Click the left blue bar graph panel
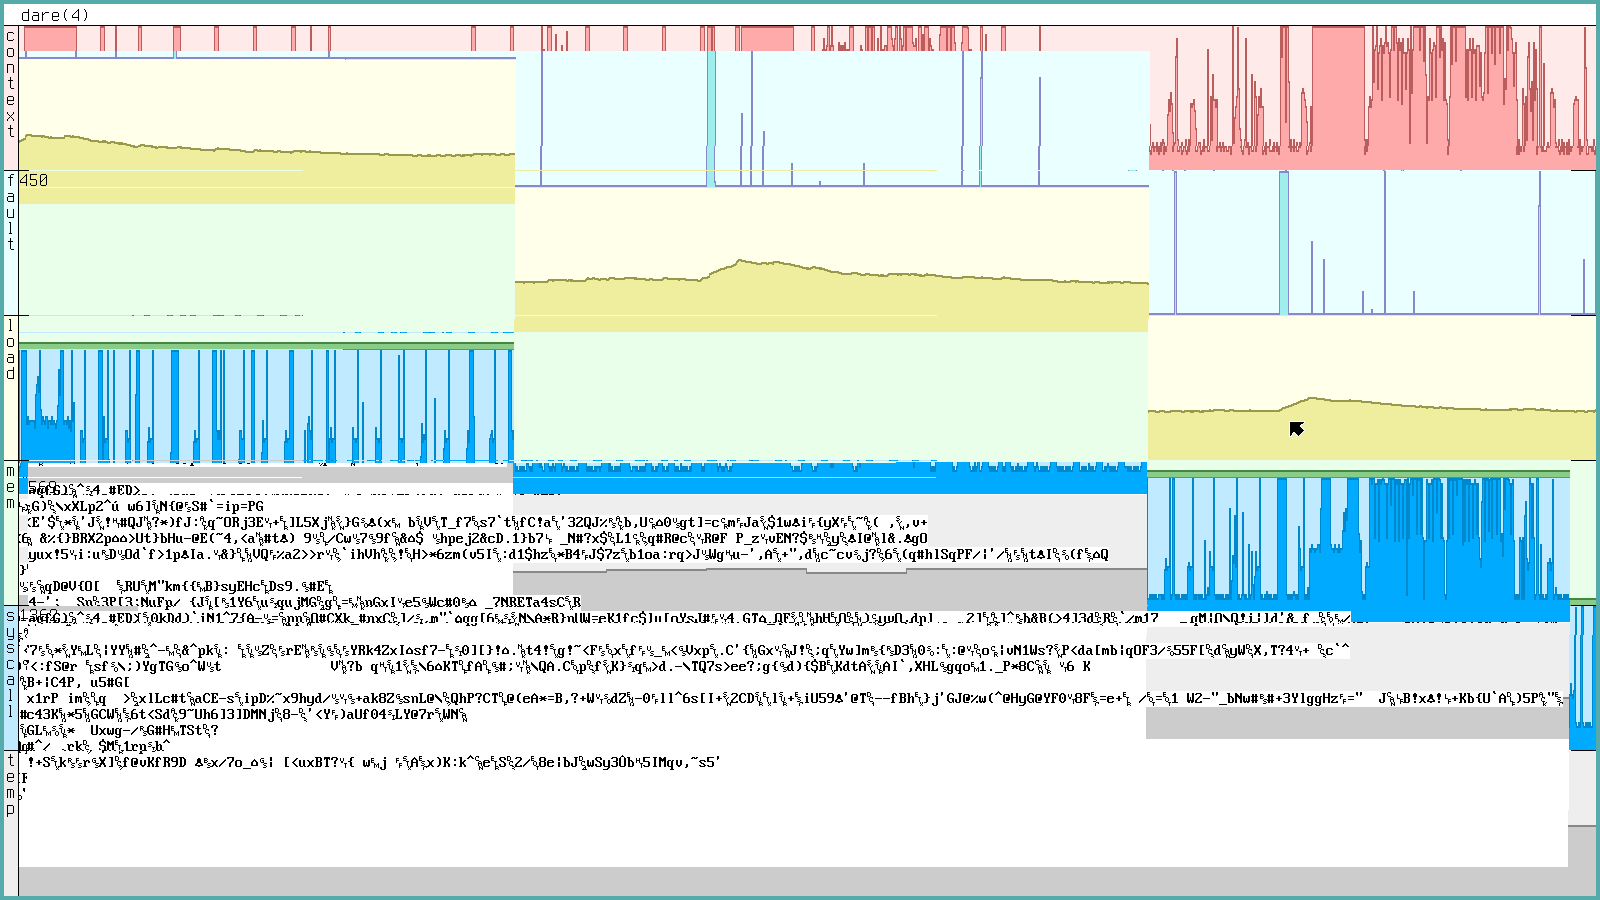 tap(265, 405)
